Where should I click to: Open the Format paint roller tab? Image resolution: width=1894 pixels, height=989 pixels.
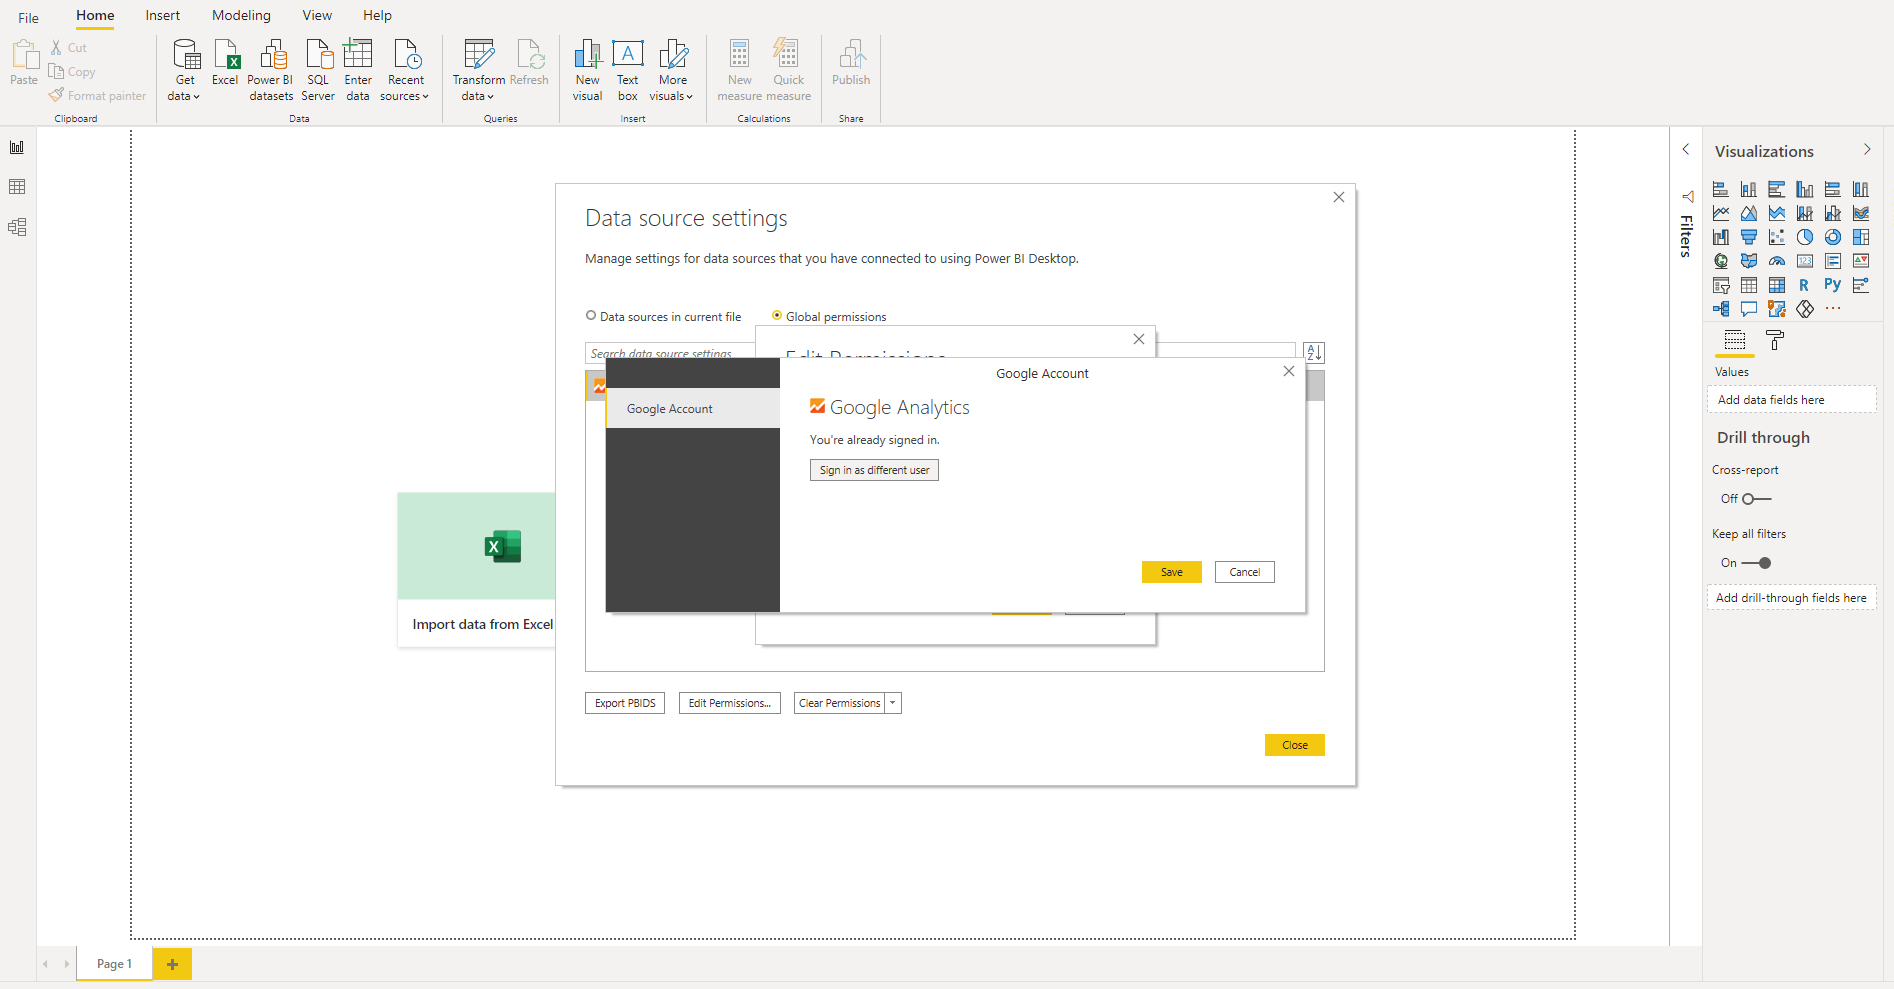(1775, 341)
